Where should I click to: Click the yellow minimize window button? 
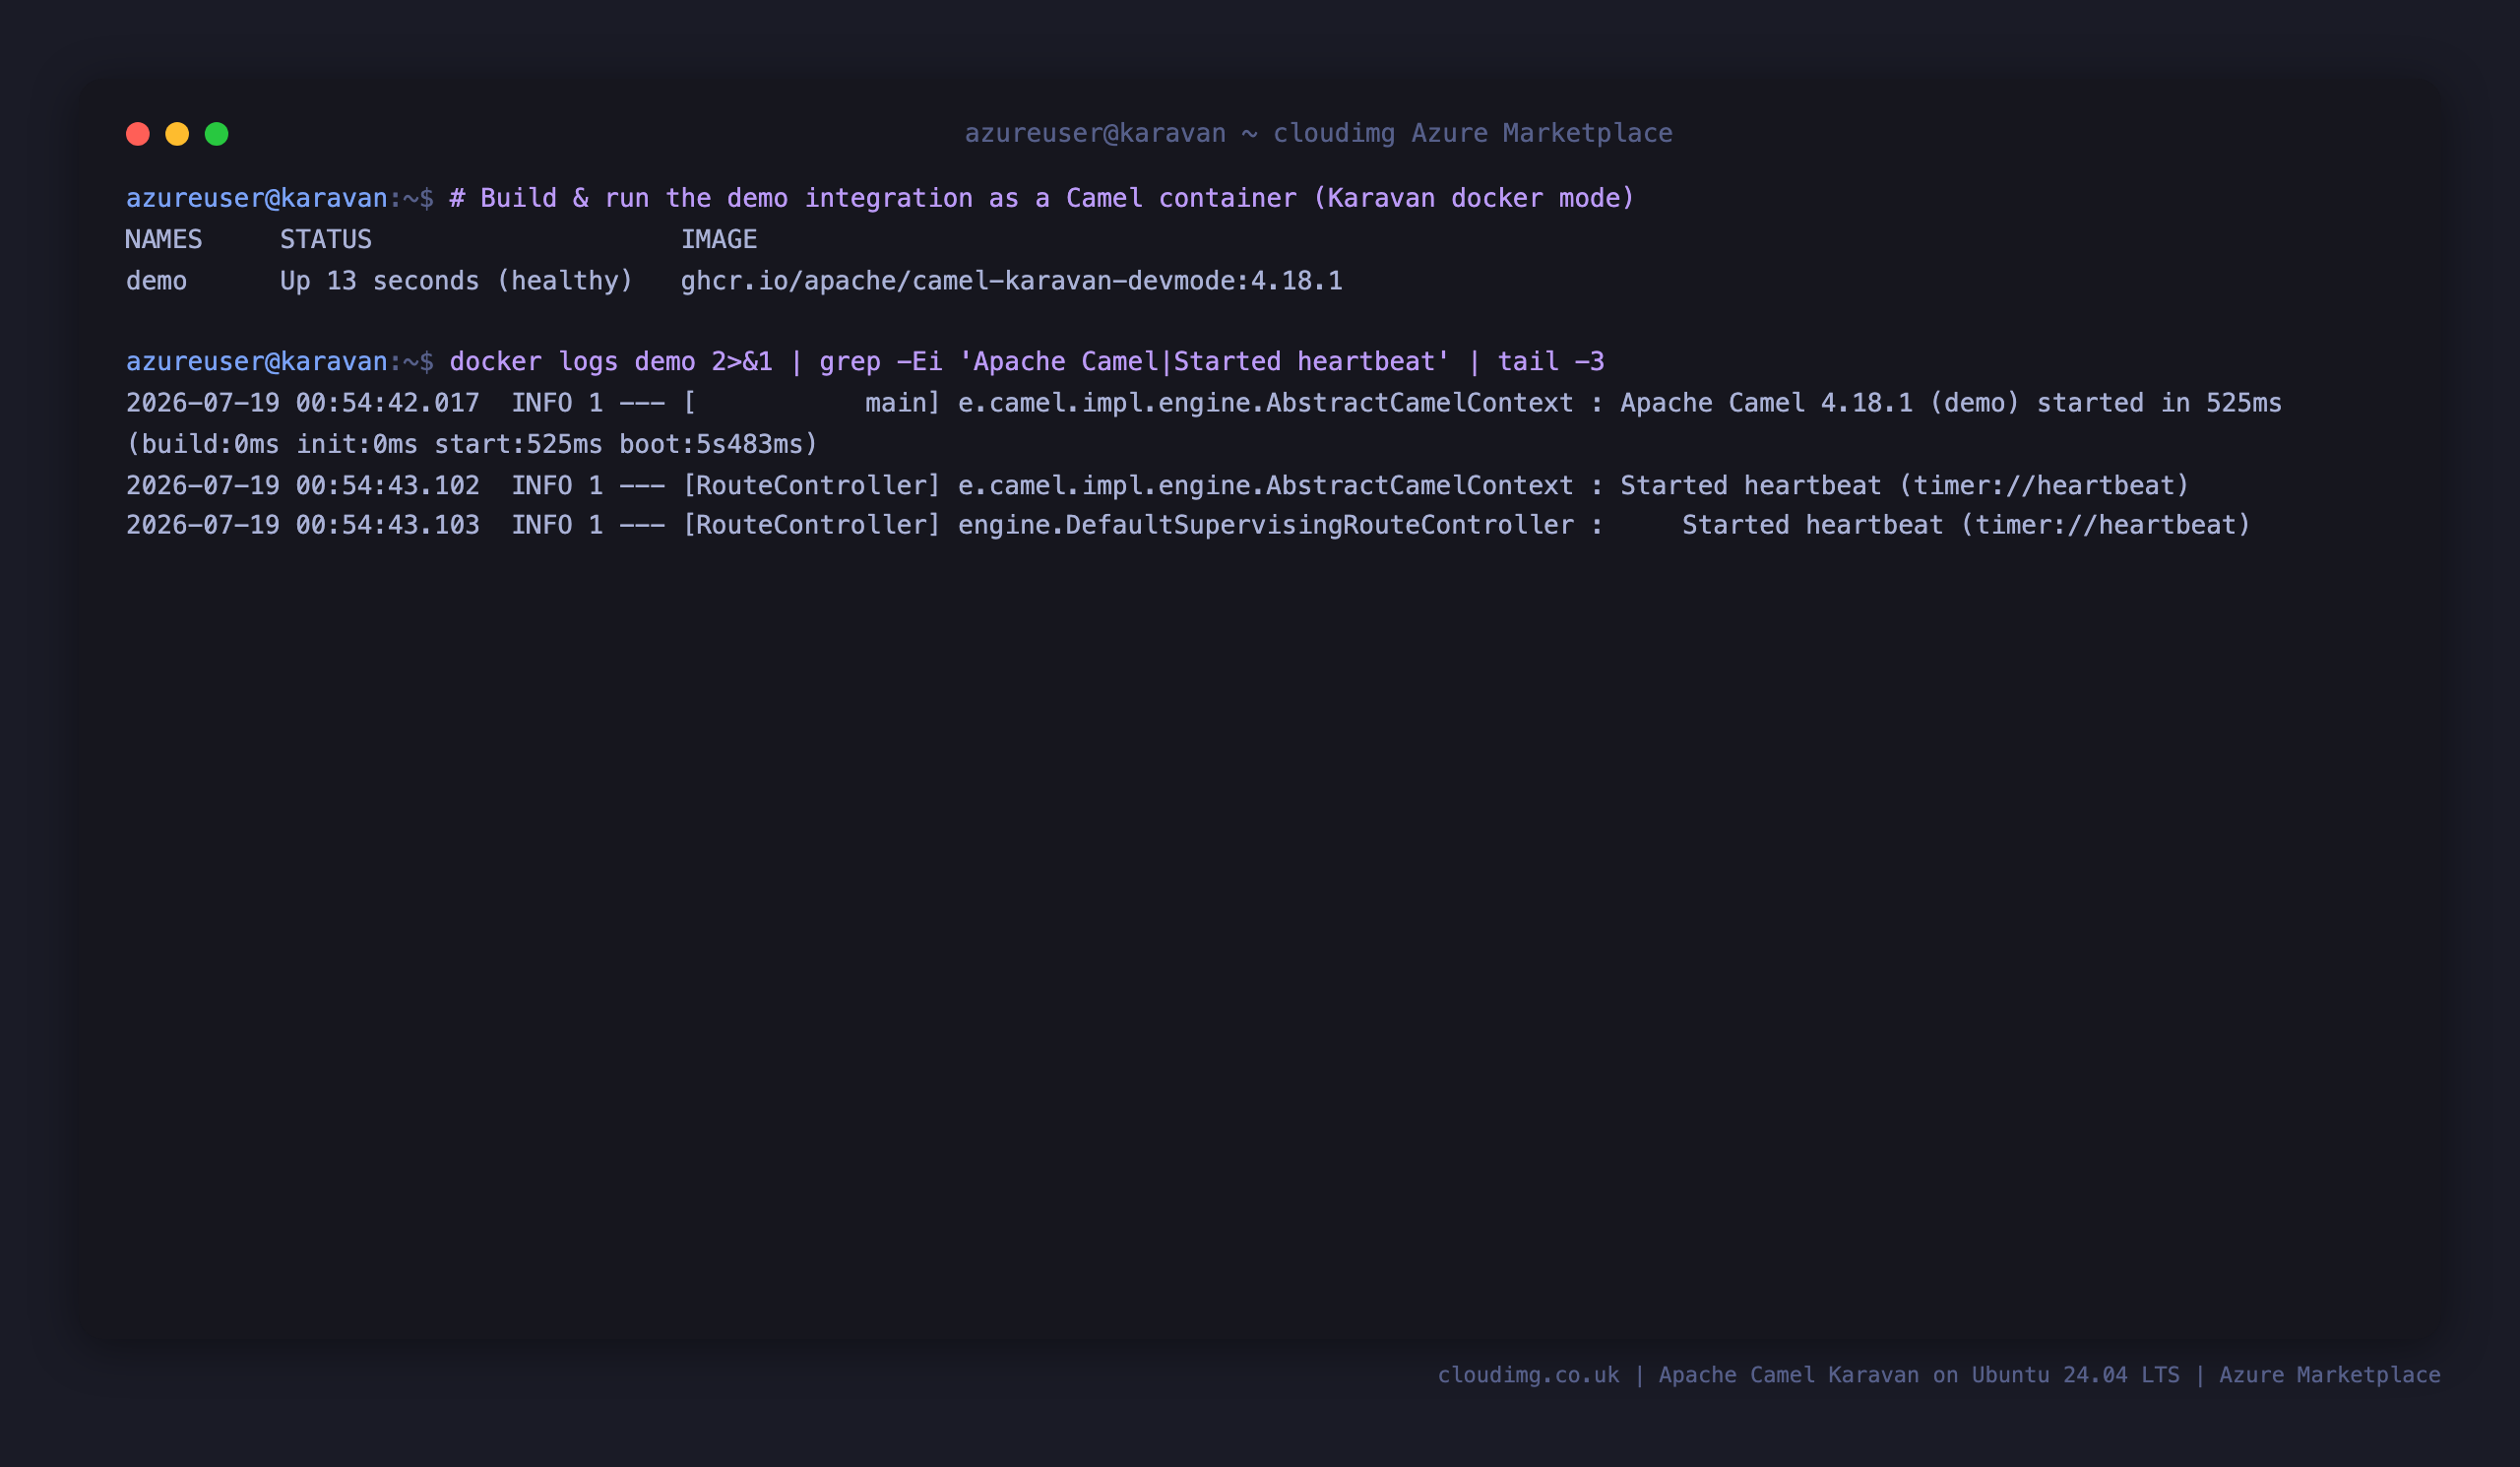(177, 134)
